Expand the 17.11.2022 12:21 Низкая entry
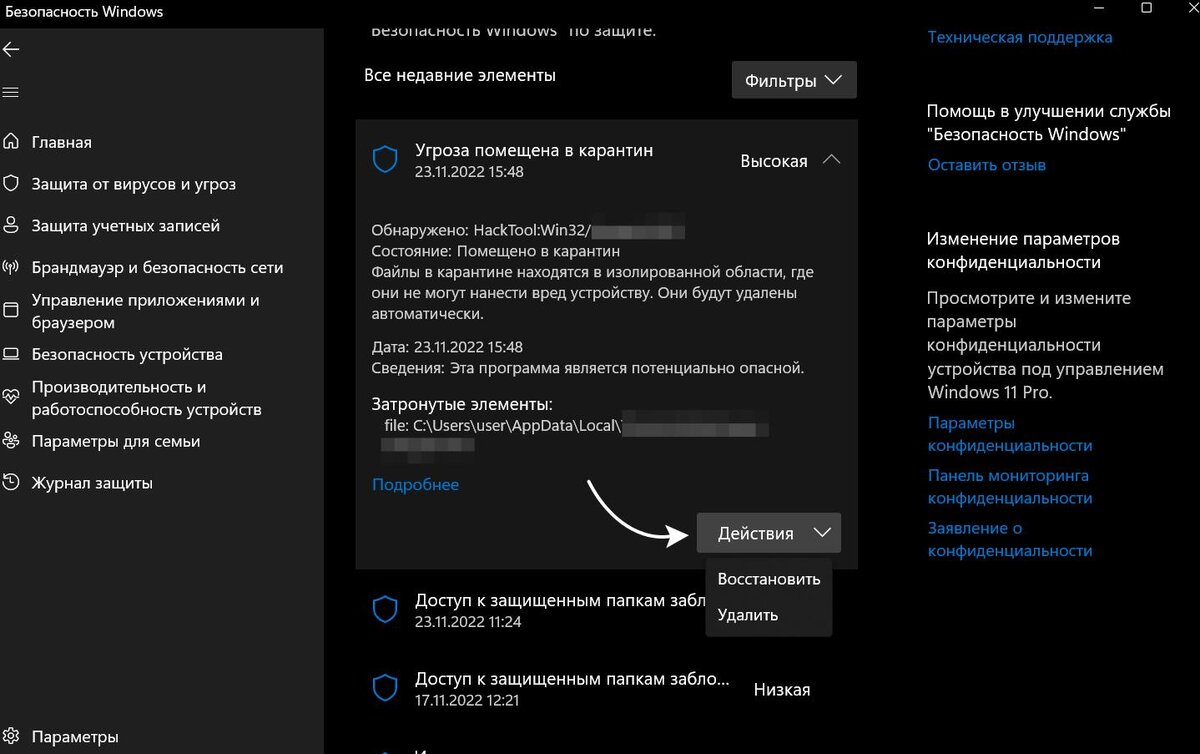 tap(606, 689)
